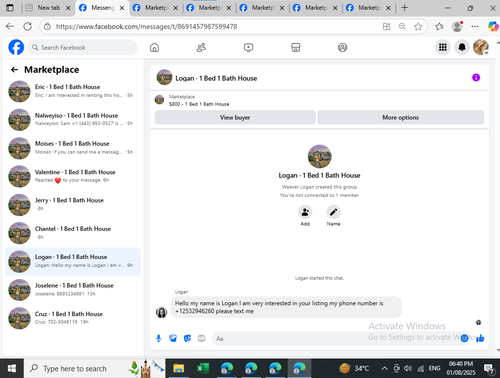500x378 pixels.
Task: Click the View buyer button
Action: 235,117
